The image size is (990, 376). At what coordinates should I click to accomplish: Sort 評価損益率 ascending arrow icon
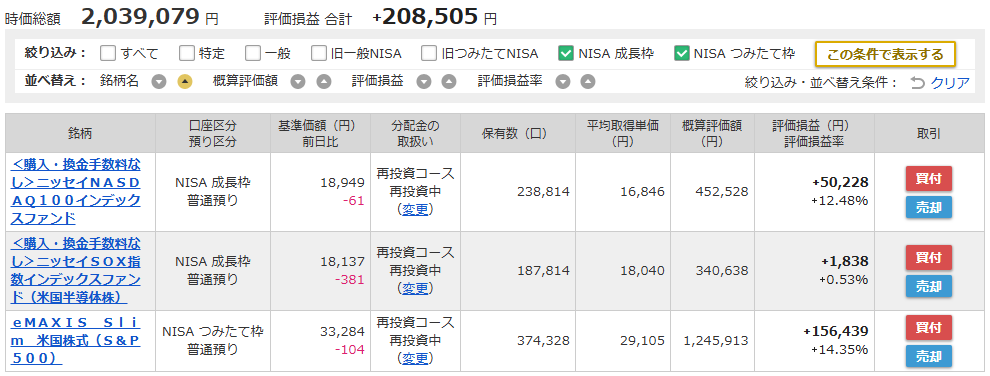tap(588, 81)
